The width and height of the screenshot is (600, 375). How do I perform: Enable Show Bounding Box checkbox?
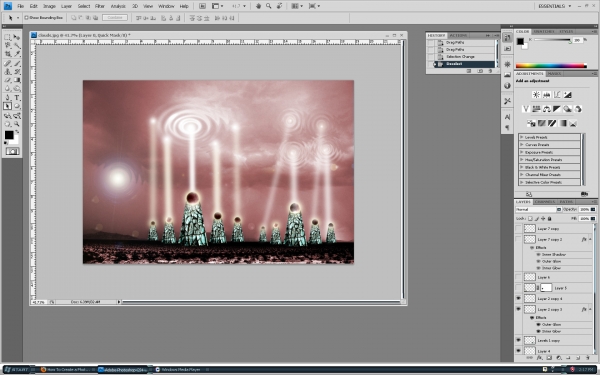click(x=26, y=18)
